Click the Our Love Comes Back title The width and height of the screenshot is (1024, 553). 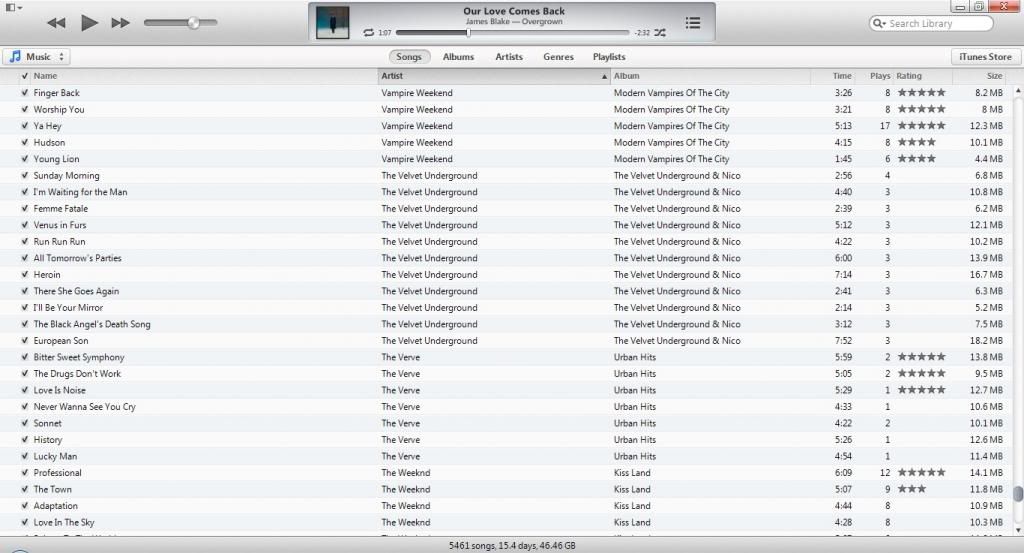pos(514,11)
